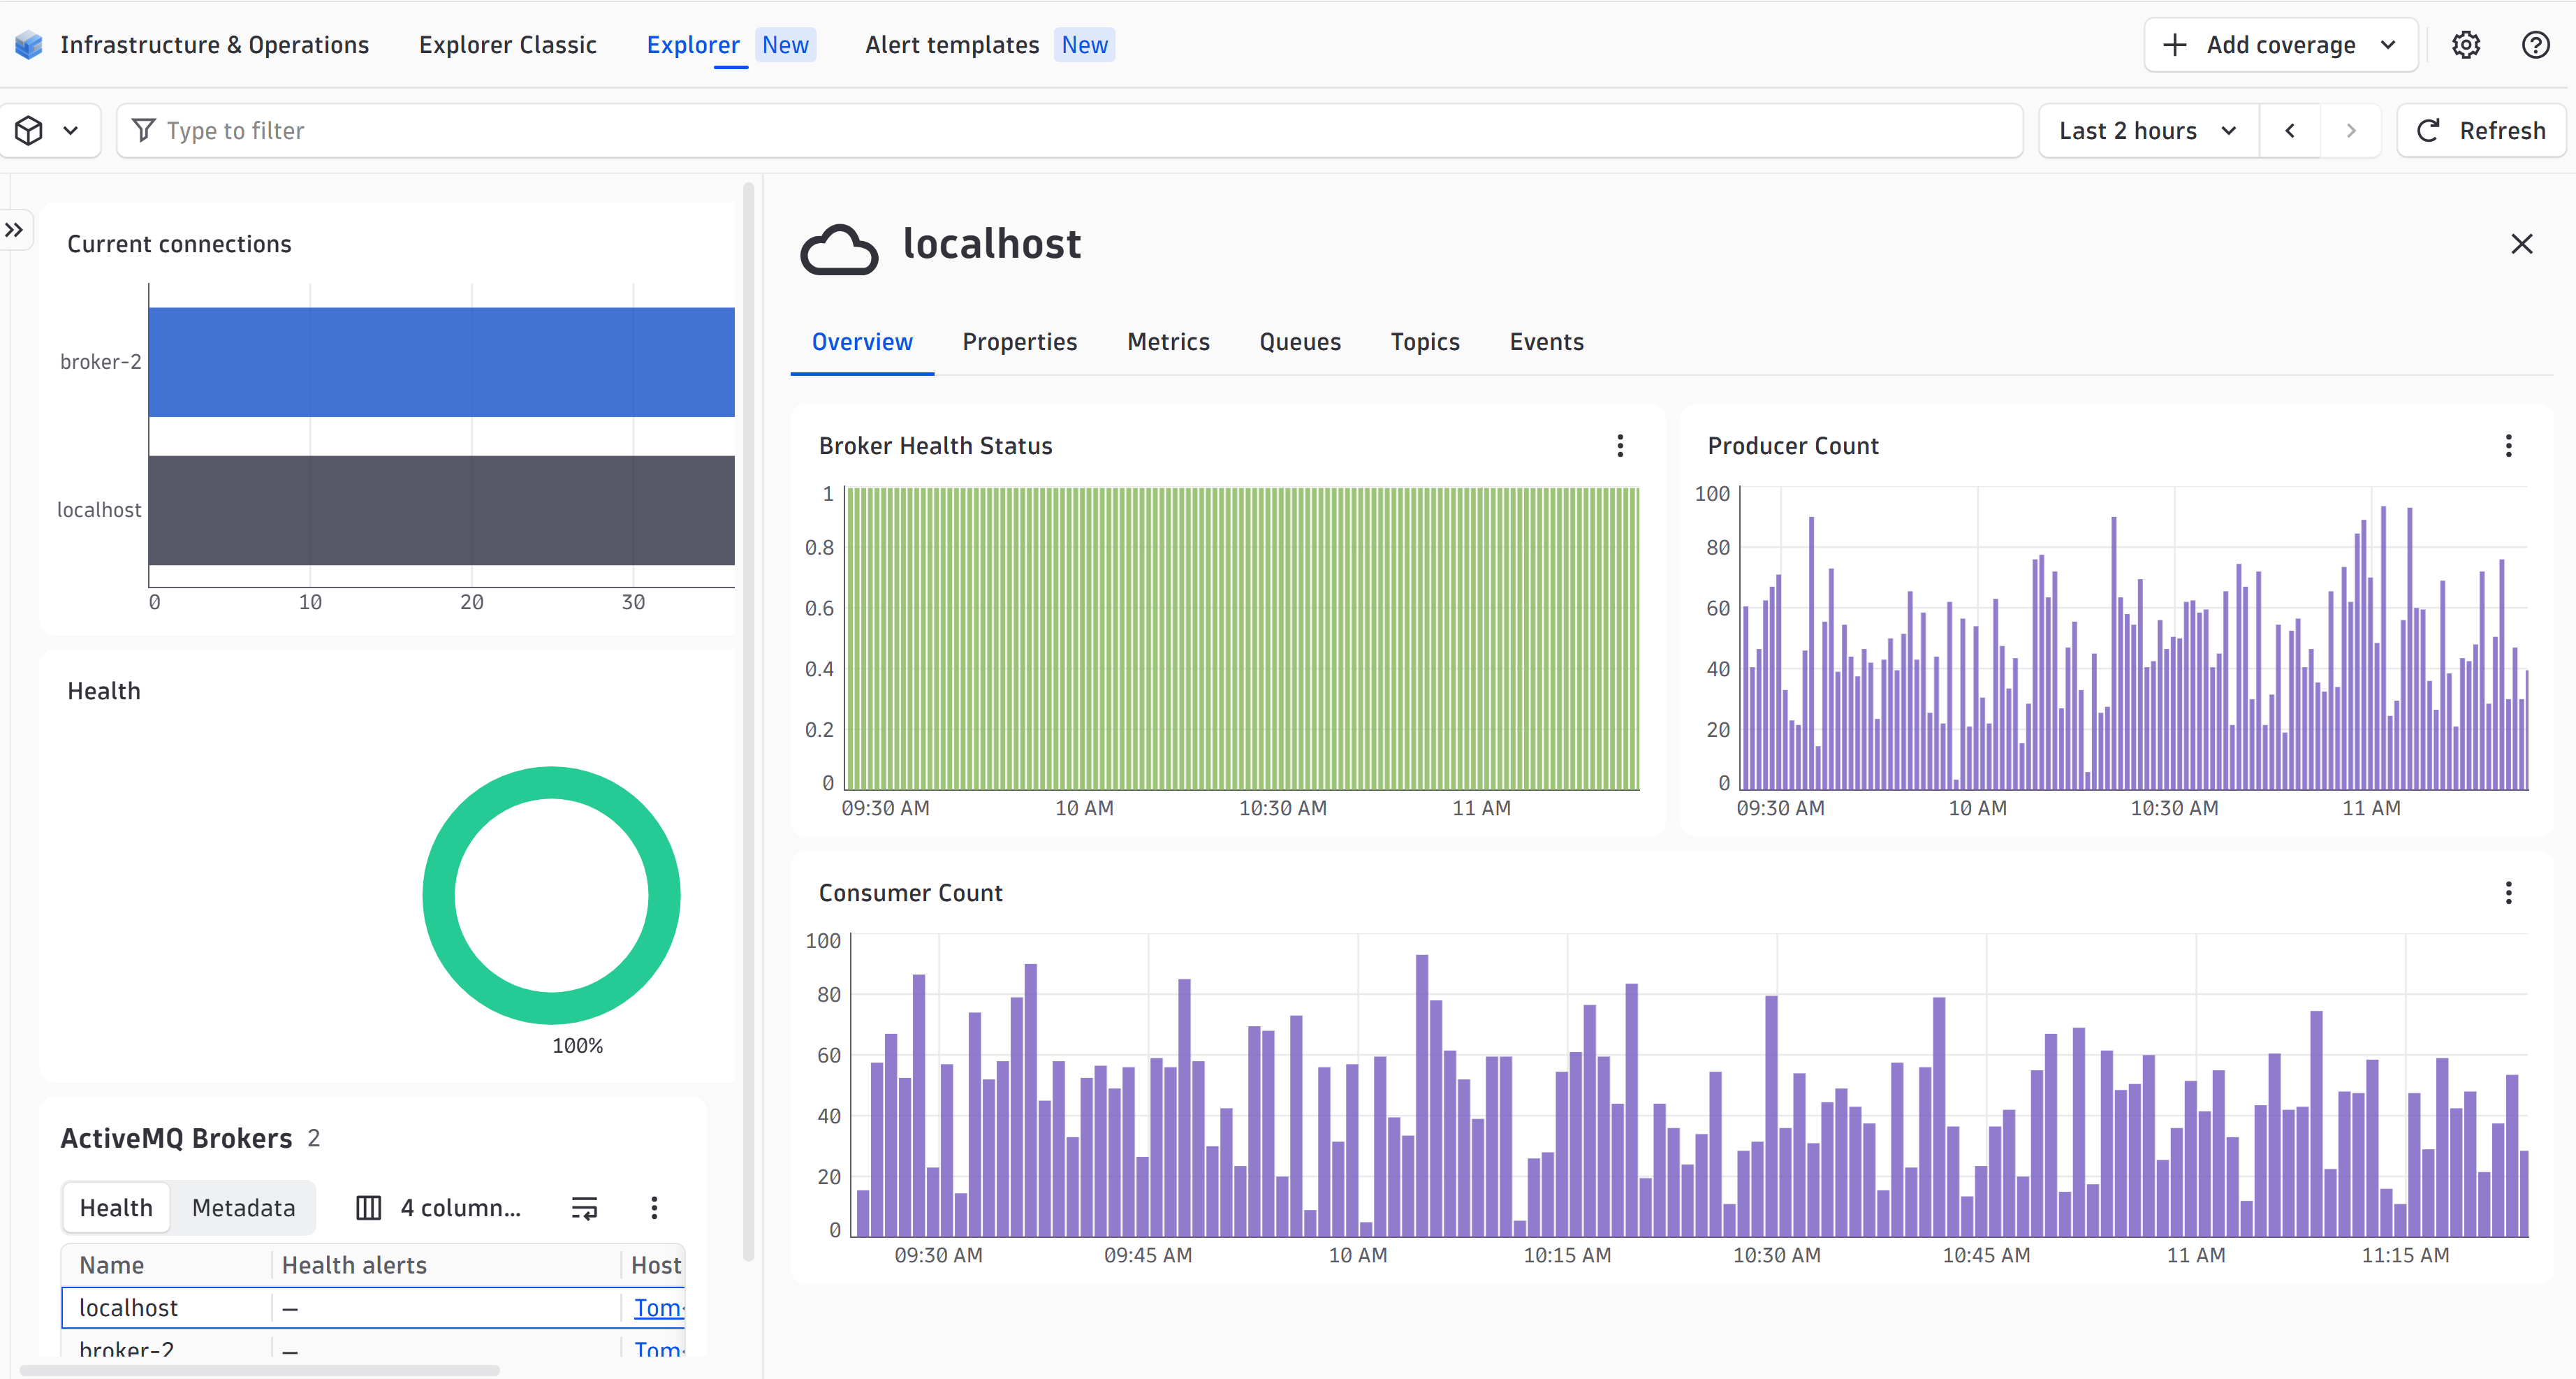Open the Events tab

[x=1546, y=342]
